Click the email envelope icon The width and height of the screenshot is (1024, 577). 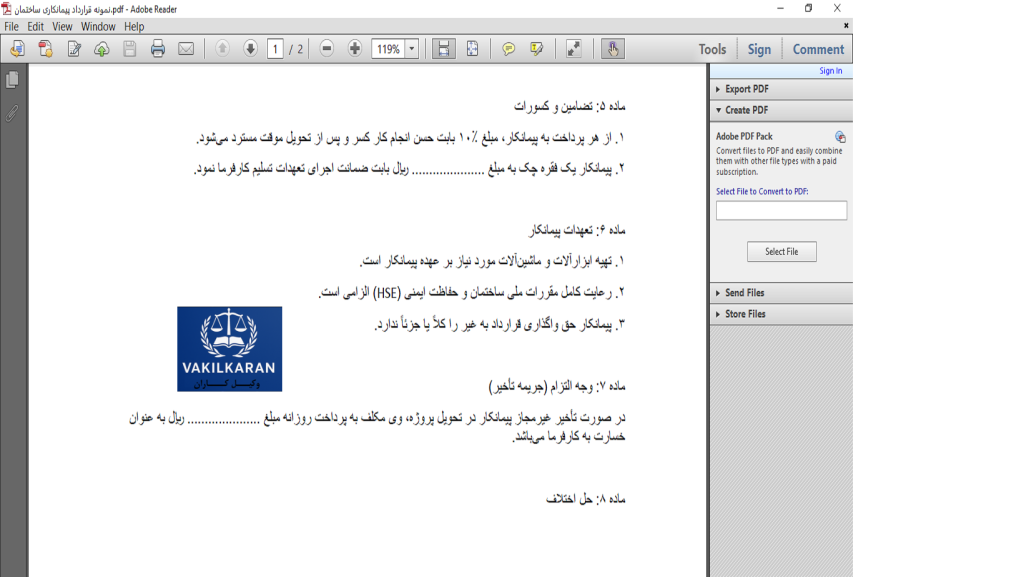(x=186, y=49)
